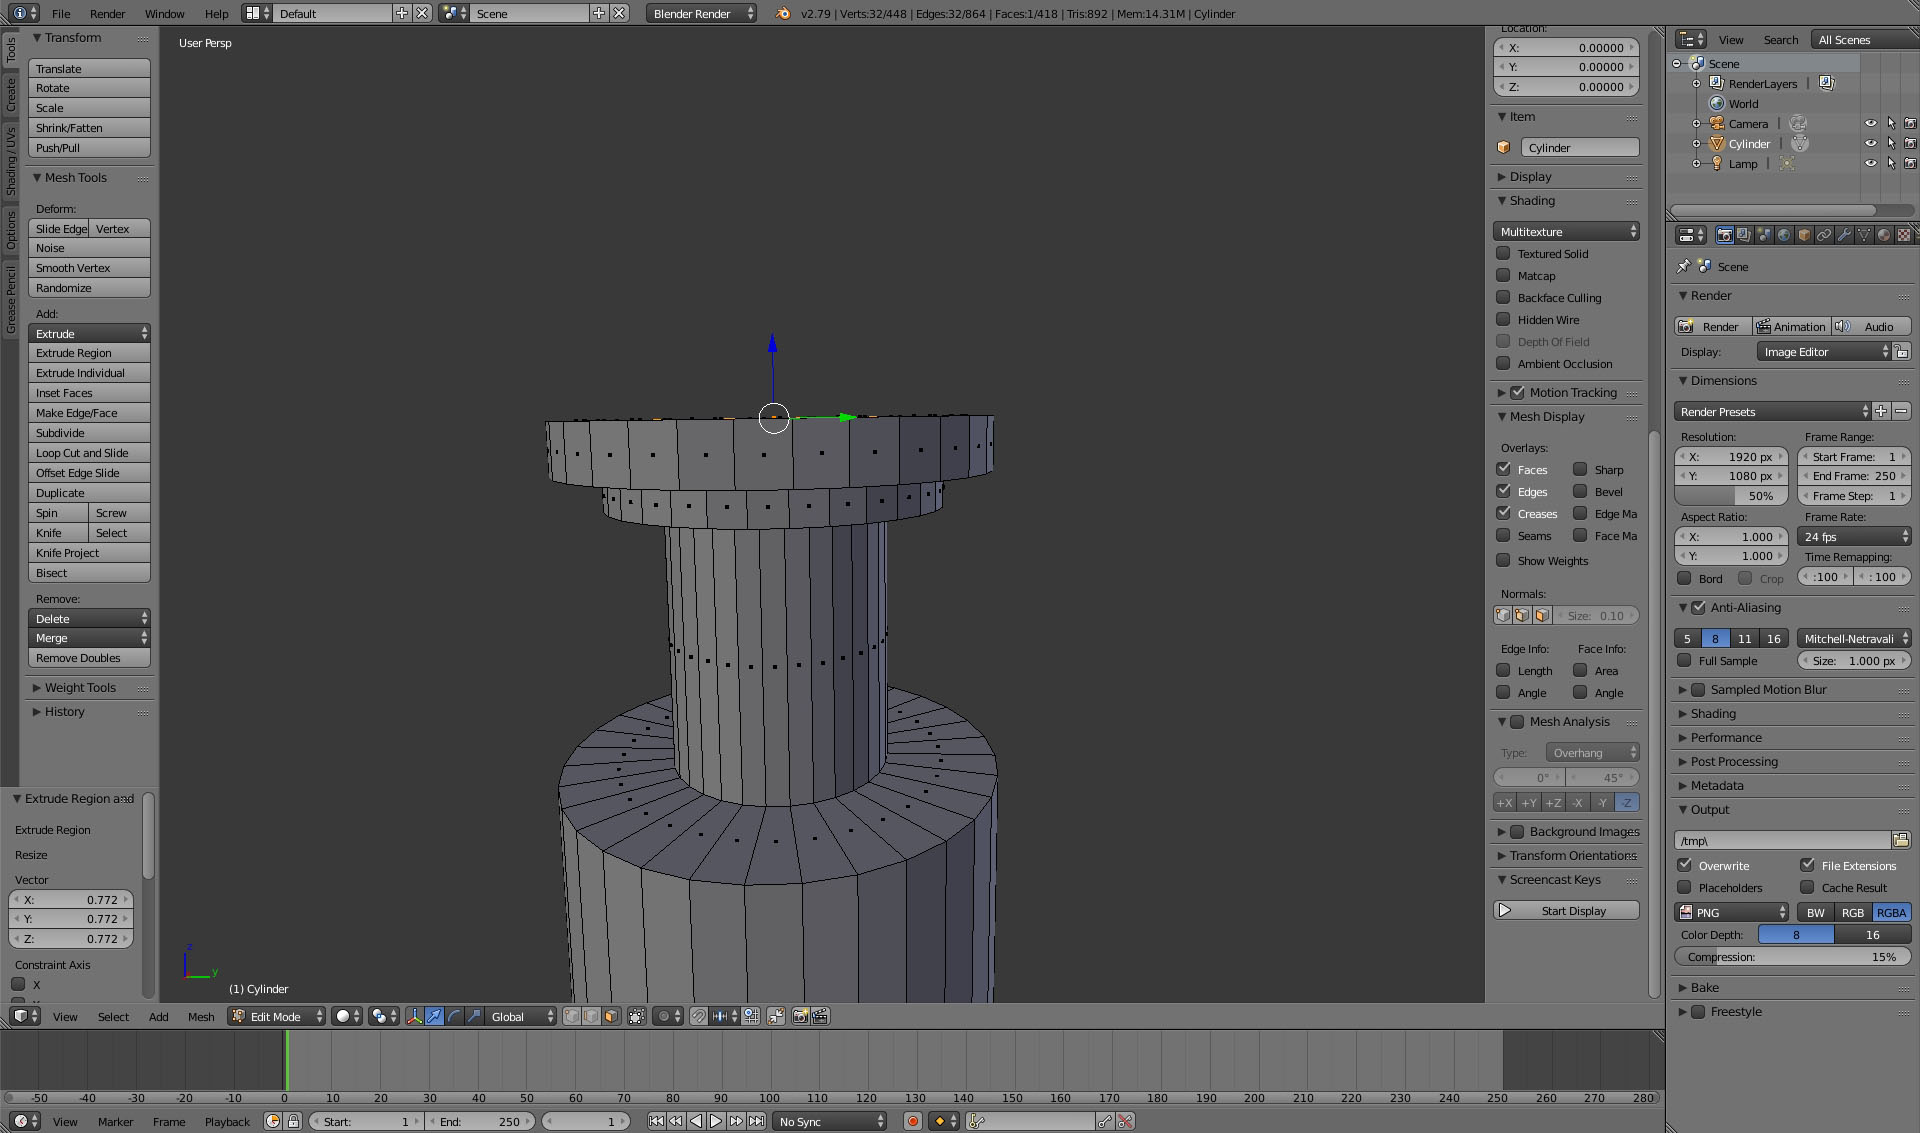1920x1133 pixels.
Task: Enable Ambient Occlusion checkbox
Action: pos(1503,363)
